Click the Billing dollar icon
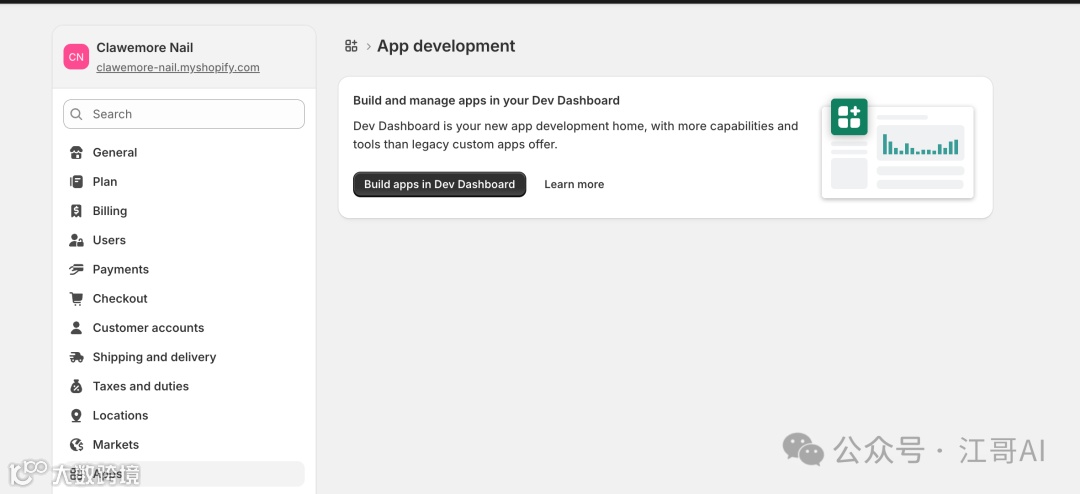Screen dimensions: 1080x494 [76, 211]
